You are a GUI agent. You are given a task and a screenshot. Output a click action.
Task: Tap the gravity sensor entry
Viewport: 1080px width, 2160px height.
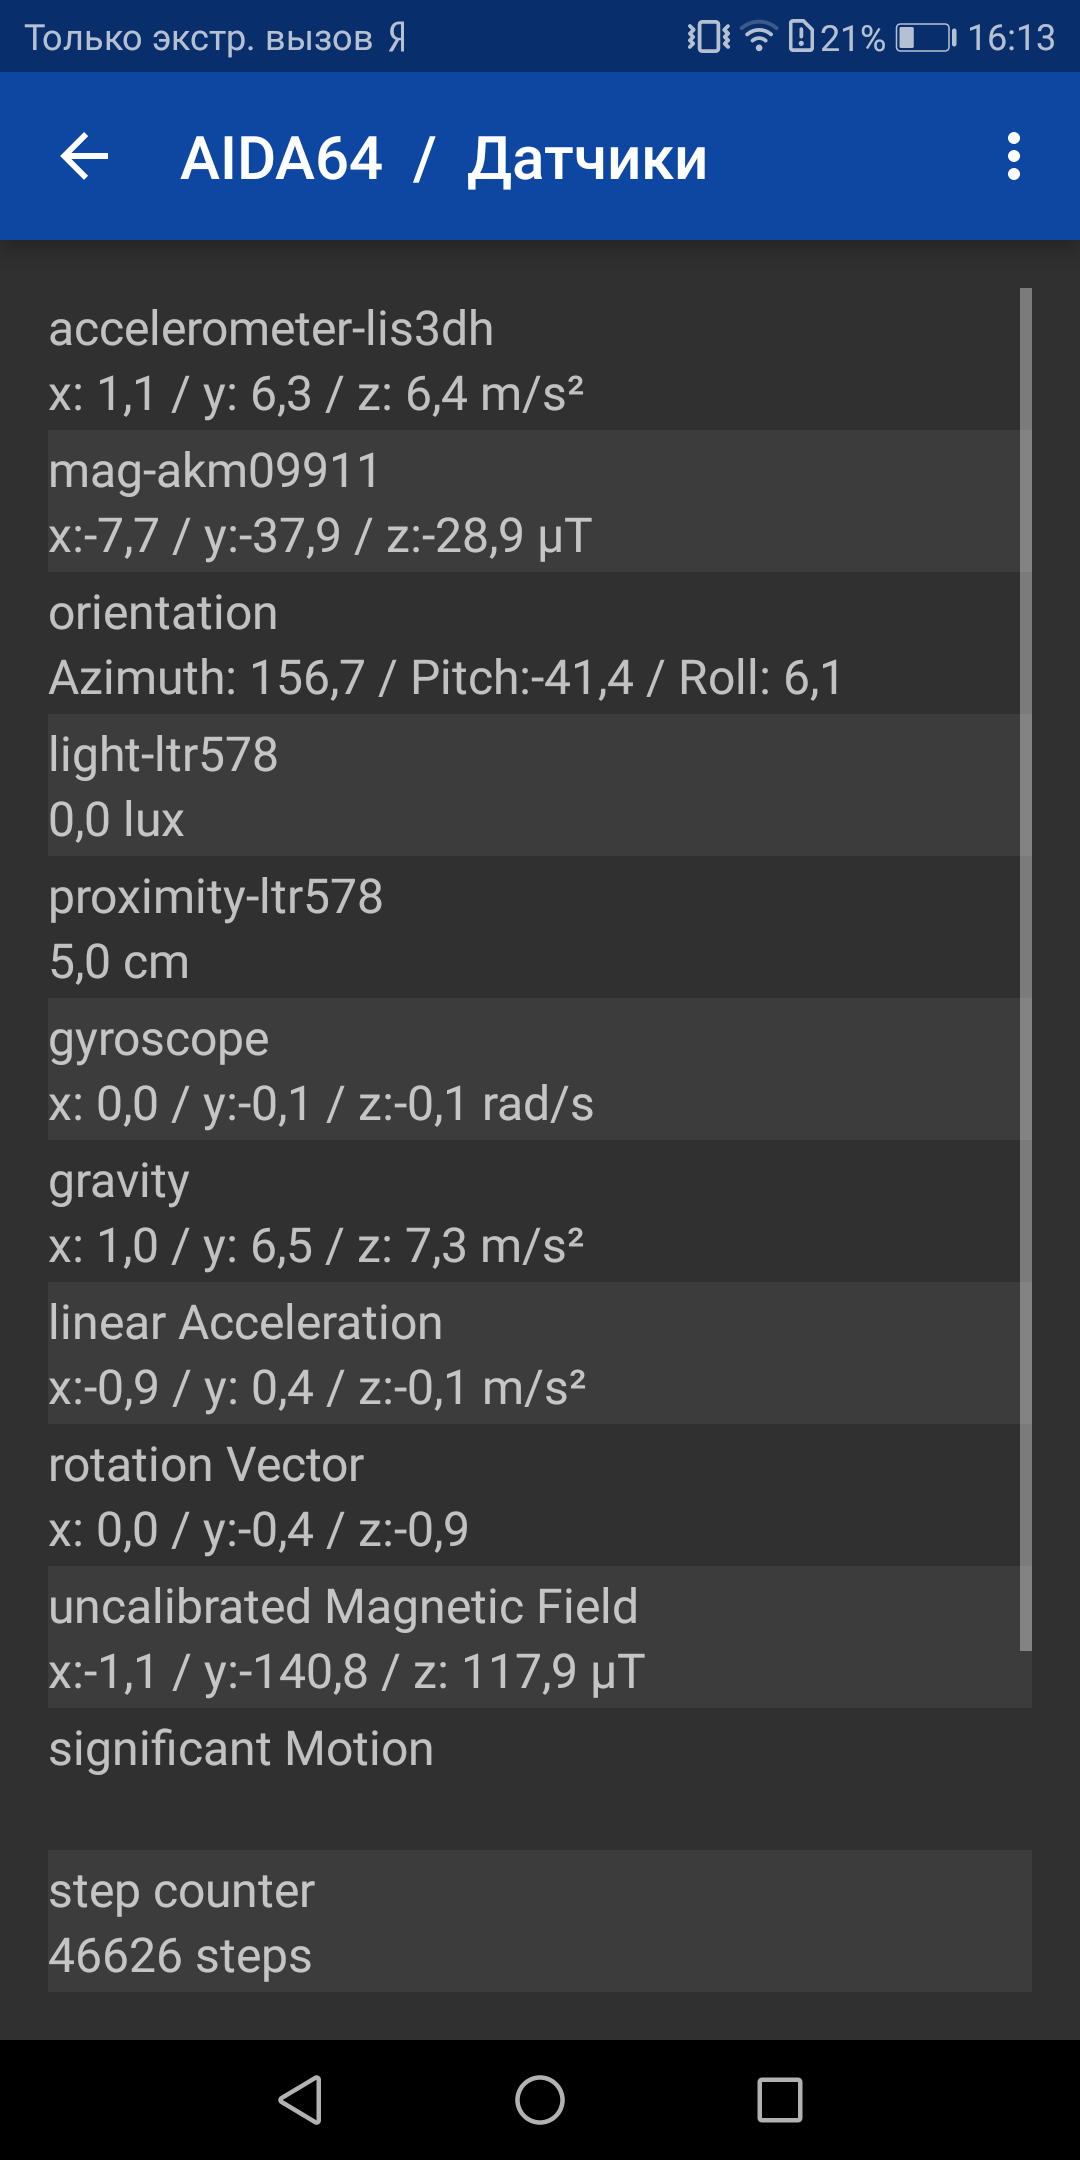[x=540, y=1211]
